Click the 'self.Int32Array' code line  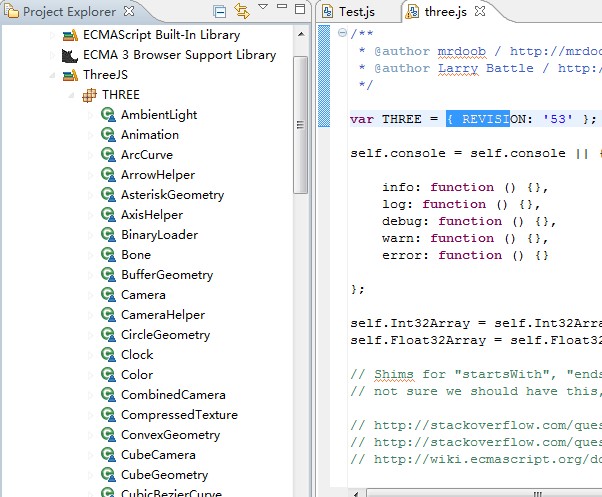(x=476, y=324)
